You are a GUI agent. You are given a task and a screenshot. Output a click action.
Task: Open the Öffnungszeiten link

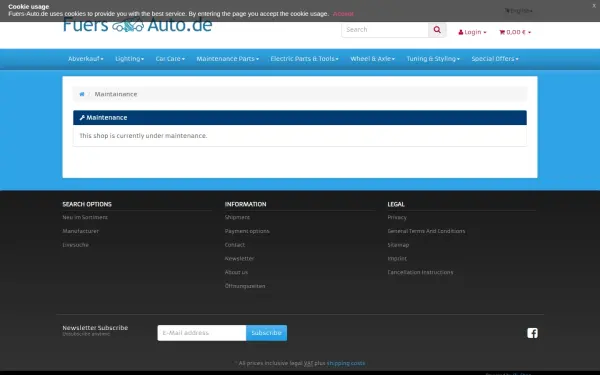click(x=245, y=286)
